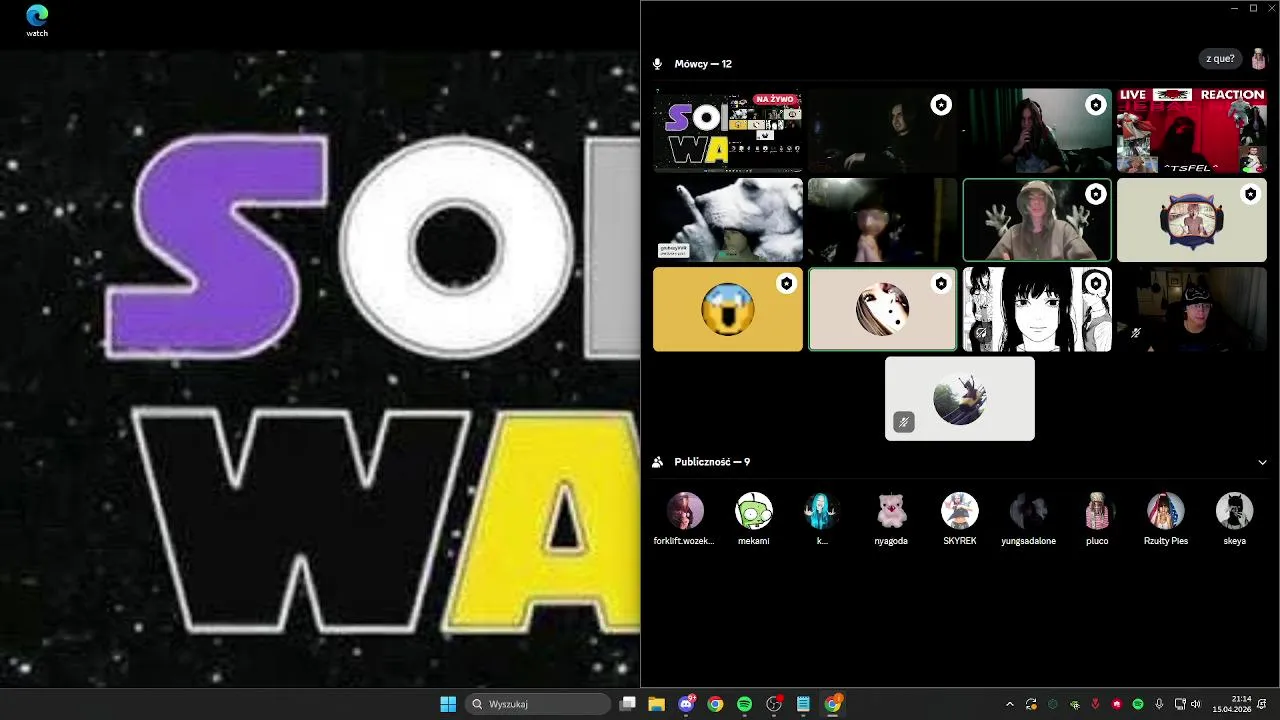
Task: Open the notifications bell in taskbar corner
Action: click(x=1262, y=704)
